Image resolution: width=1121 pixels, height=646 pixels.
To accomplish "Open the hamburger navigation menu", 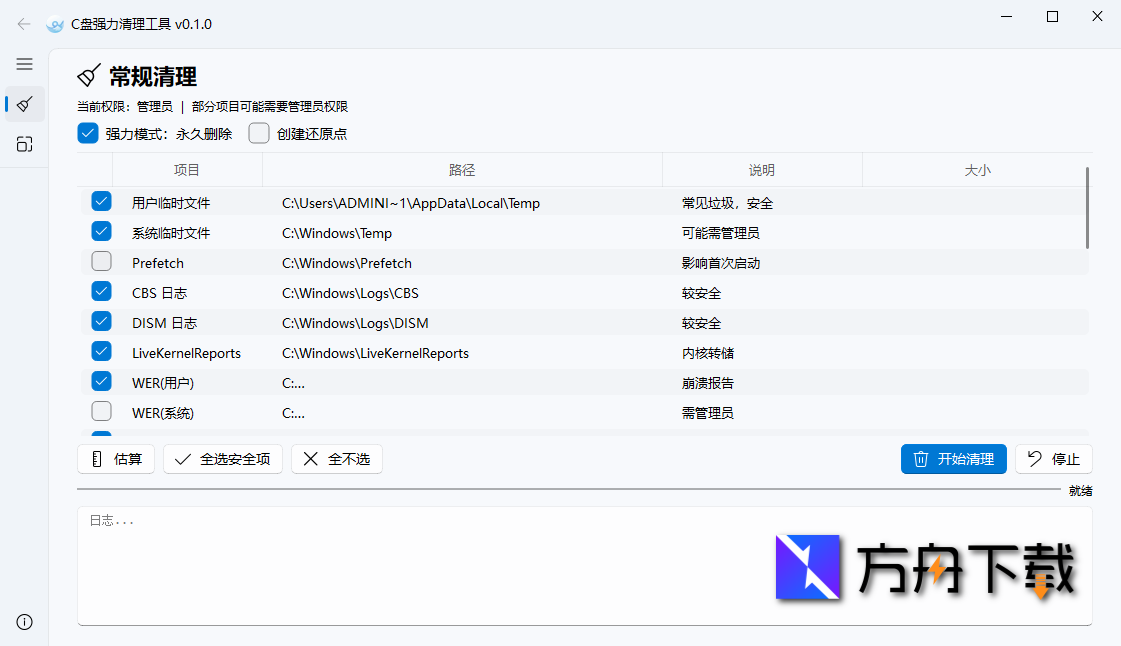I will (x=24, y=64).
